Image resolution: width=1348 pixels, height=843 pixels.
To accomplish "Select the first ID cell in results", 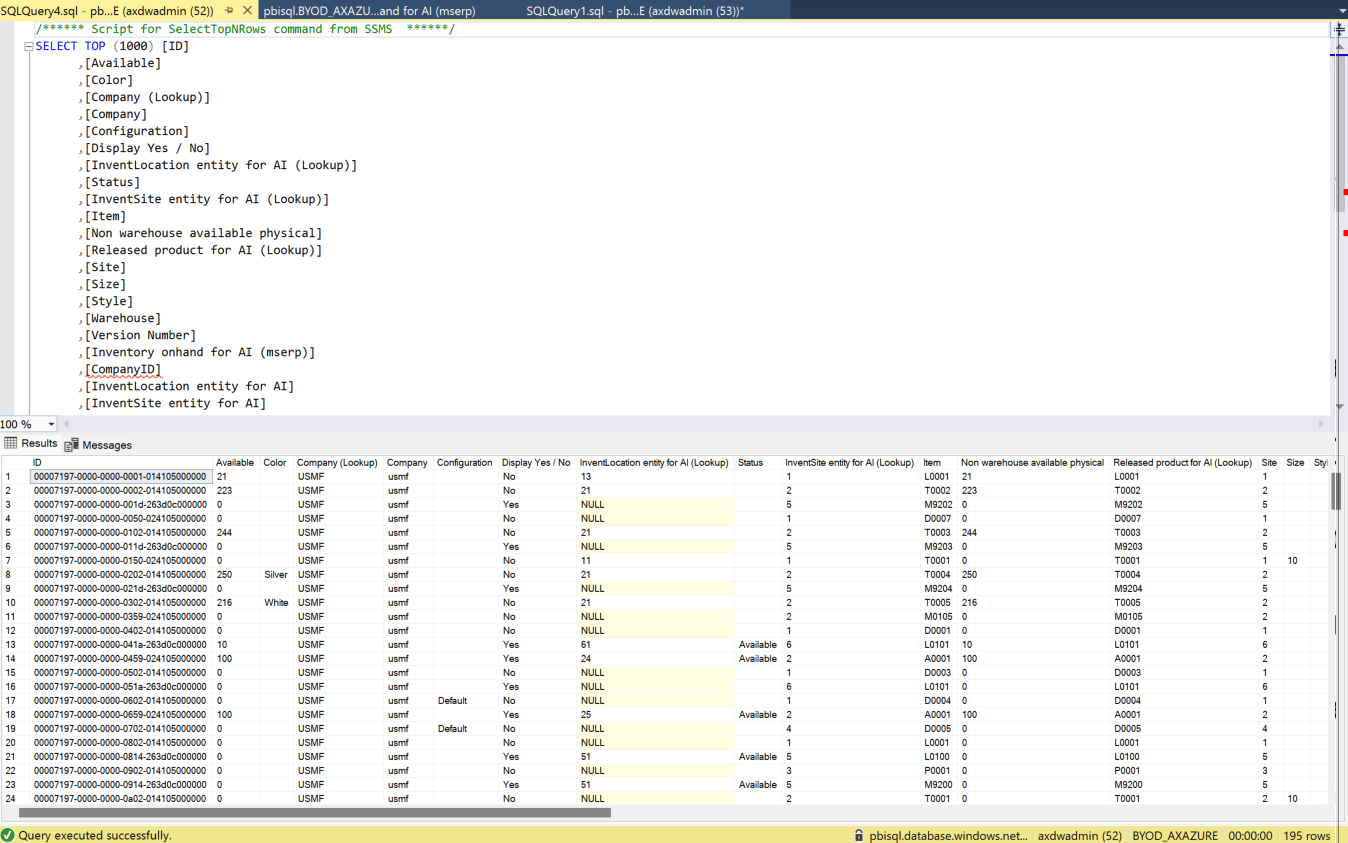I will 120,477.
